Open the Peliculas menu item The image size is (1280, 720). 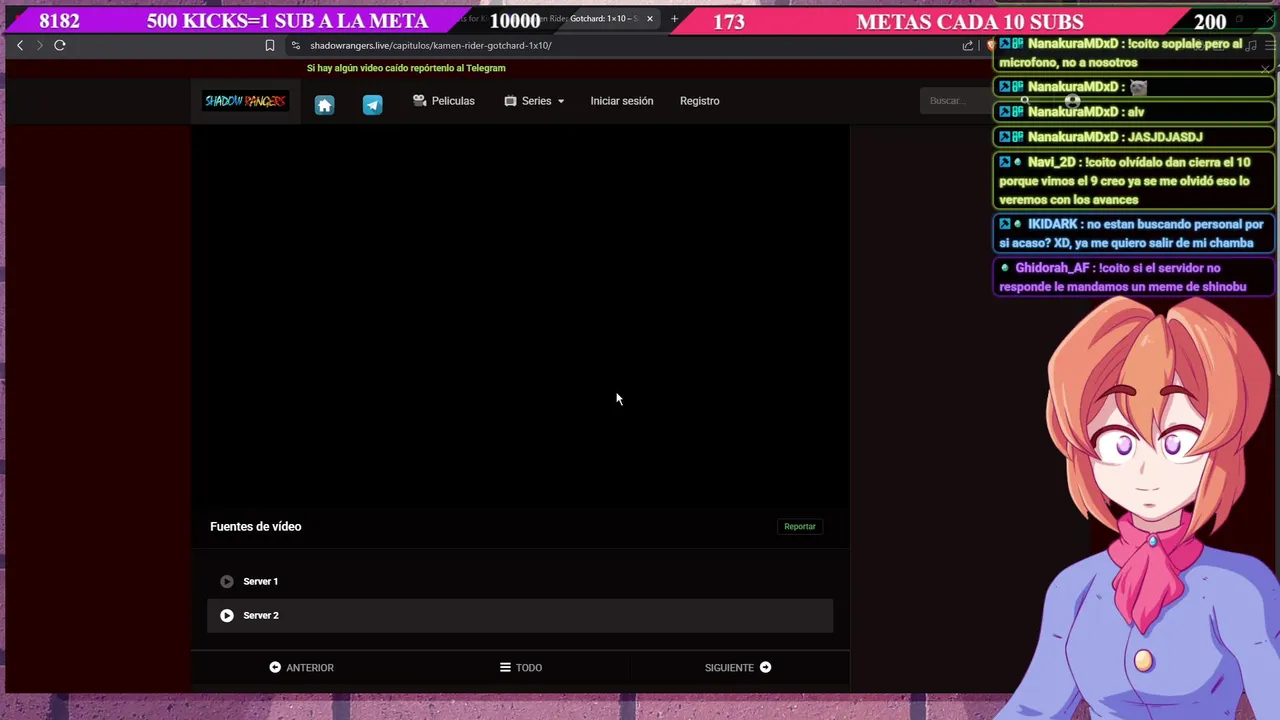point(444,101)
